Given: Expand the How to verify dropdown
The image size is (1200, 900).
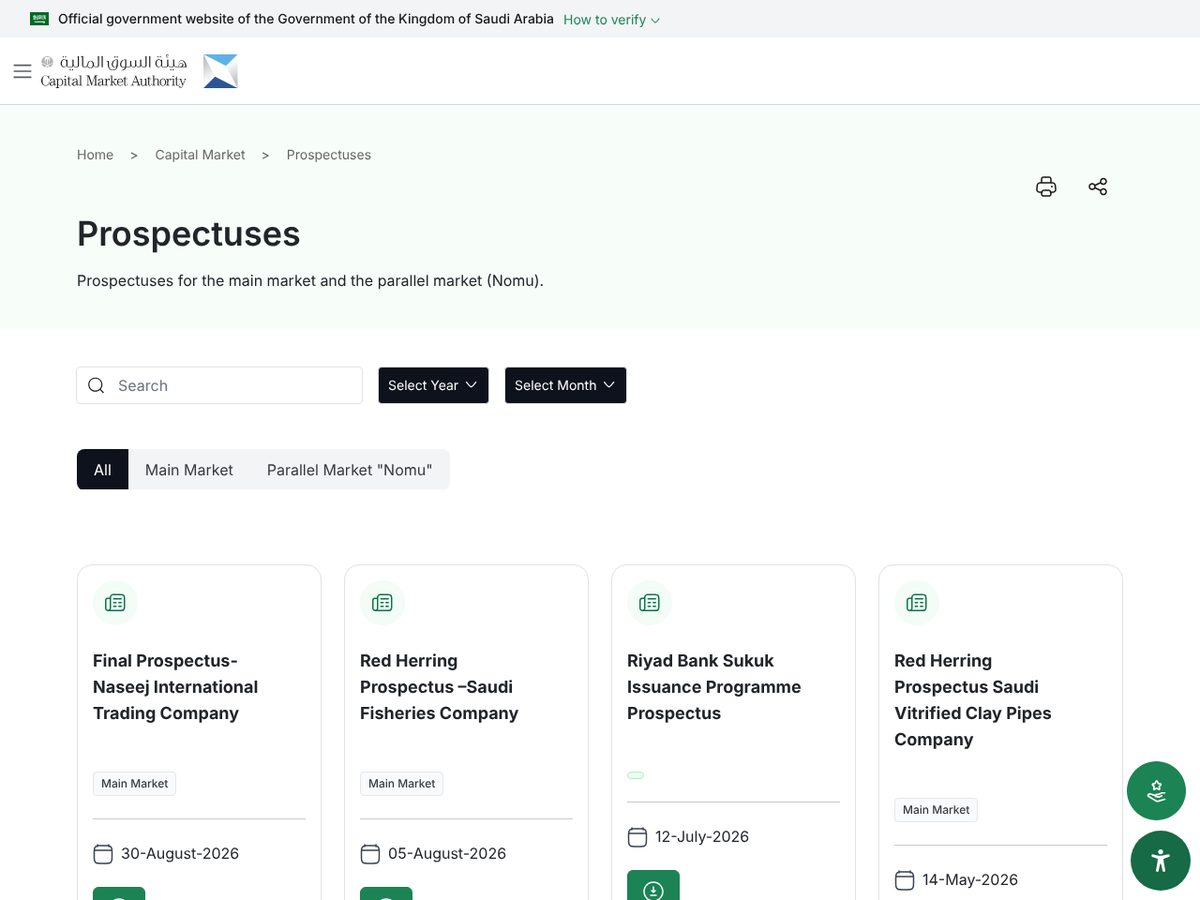Looking at the screenshot, I should (612, 20).
